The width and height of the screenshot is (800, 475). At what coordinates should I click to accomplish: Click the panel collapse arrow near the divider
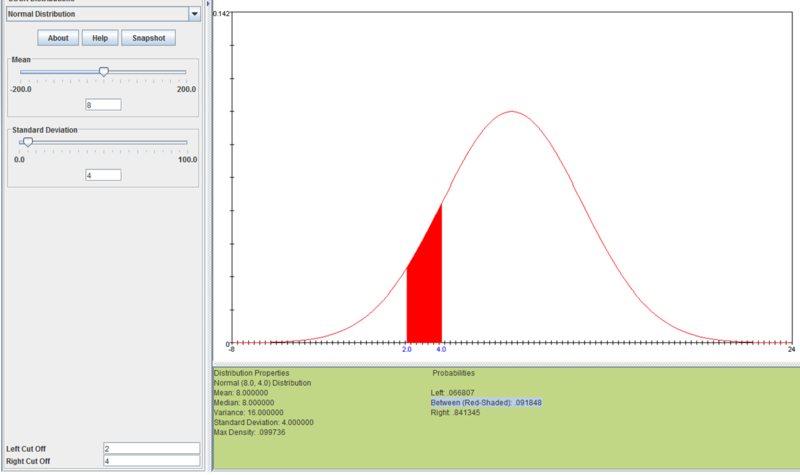pyautogui.click(x=208, y=4)
